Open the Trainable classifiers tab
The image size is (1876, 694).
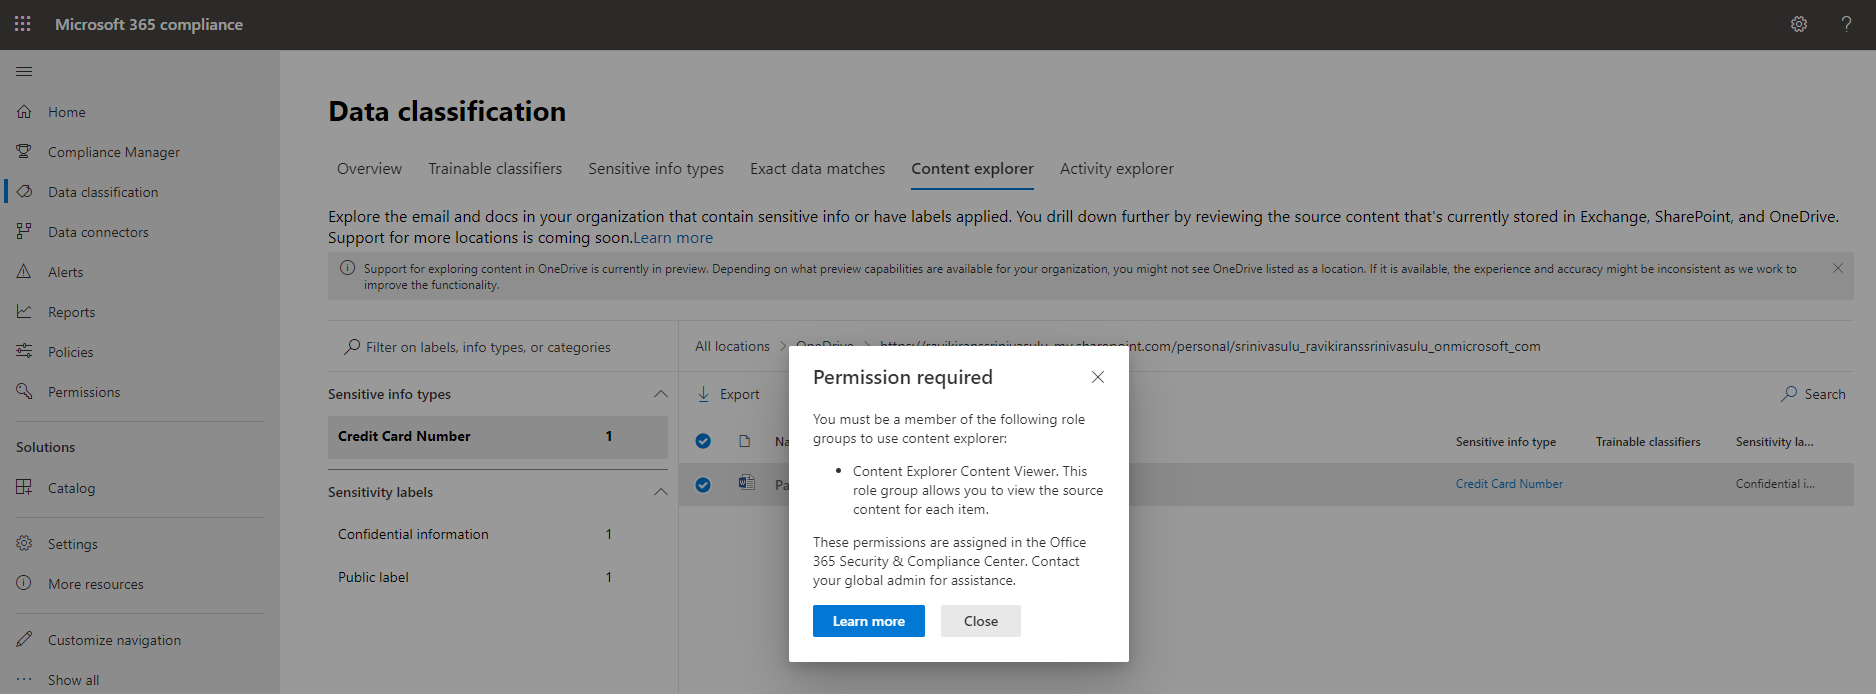point(495,169)
